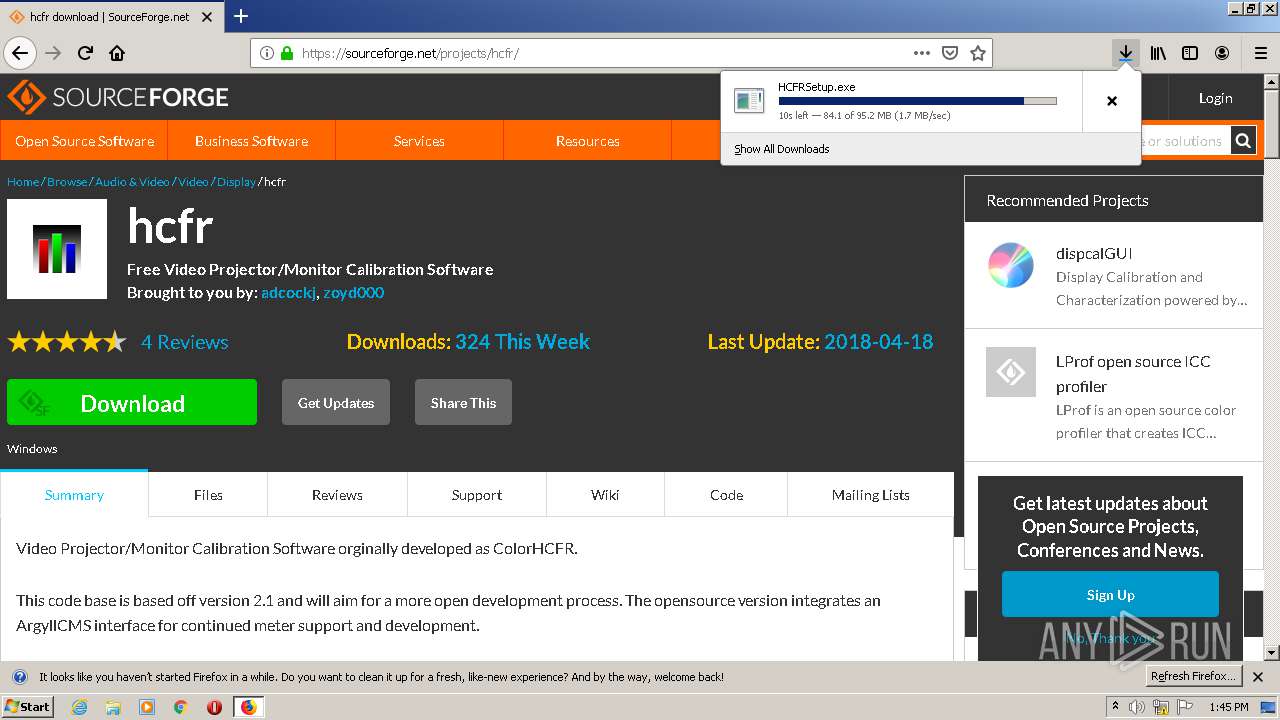Cancel the HCFRSetup.exe download
Screen dimensions: 1280x720
pyautogui.click(x=1111, y=101)
